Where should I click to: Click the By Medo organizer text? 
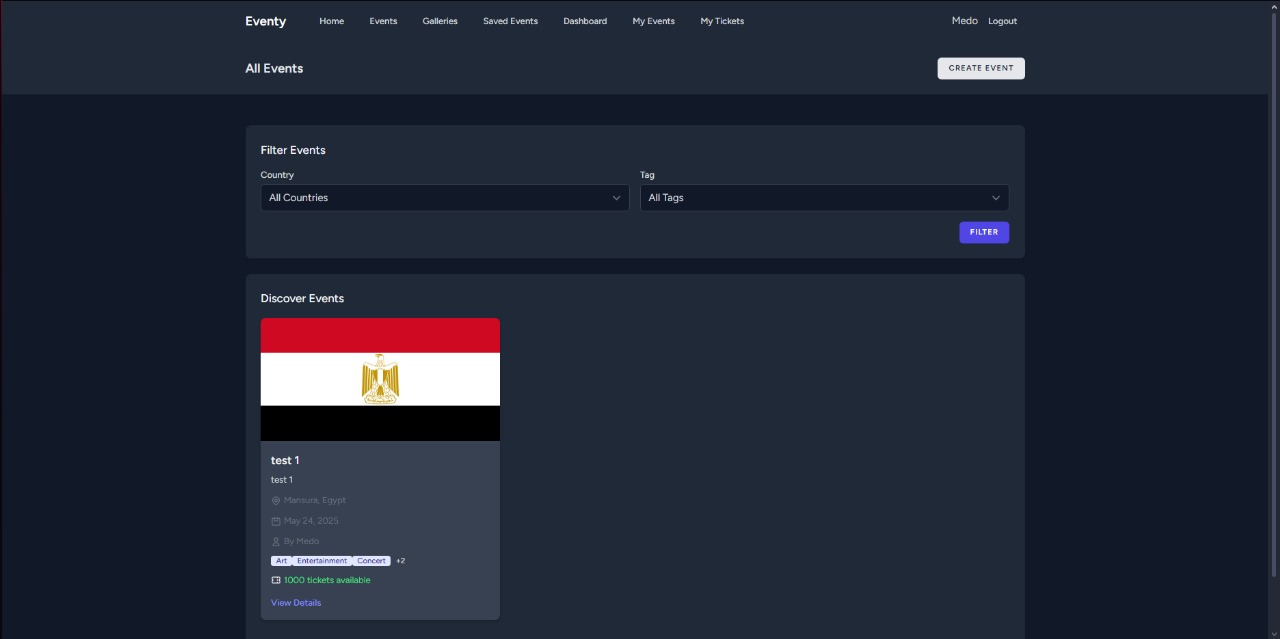(x=301, y=541)
